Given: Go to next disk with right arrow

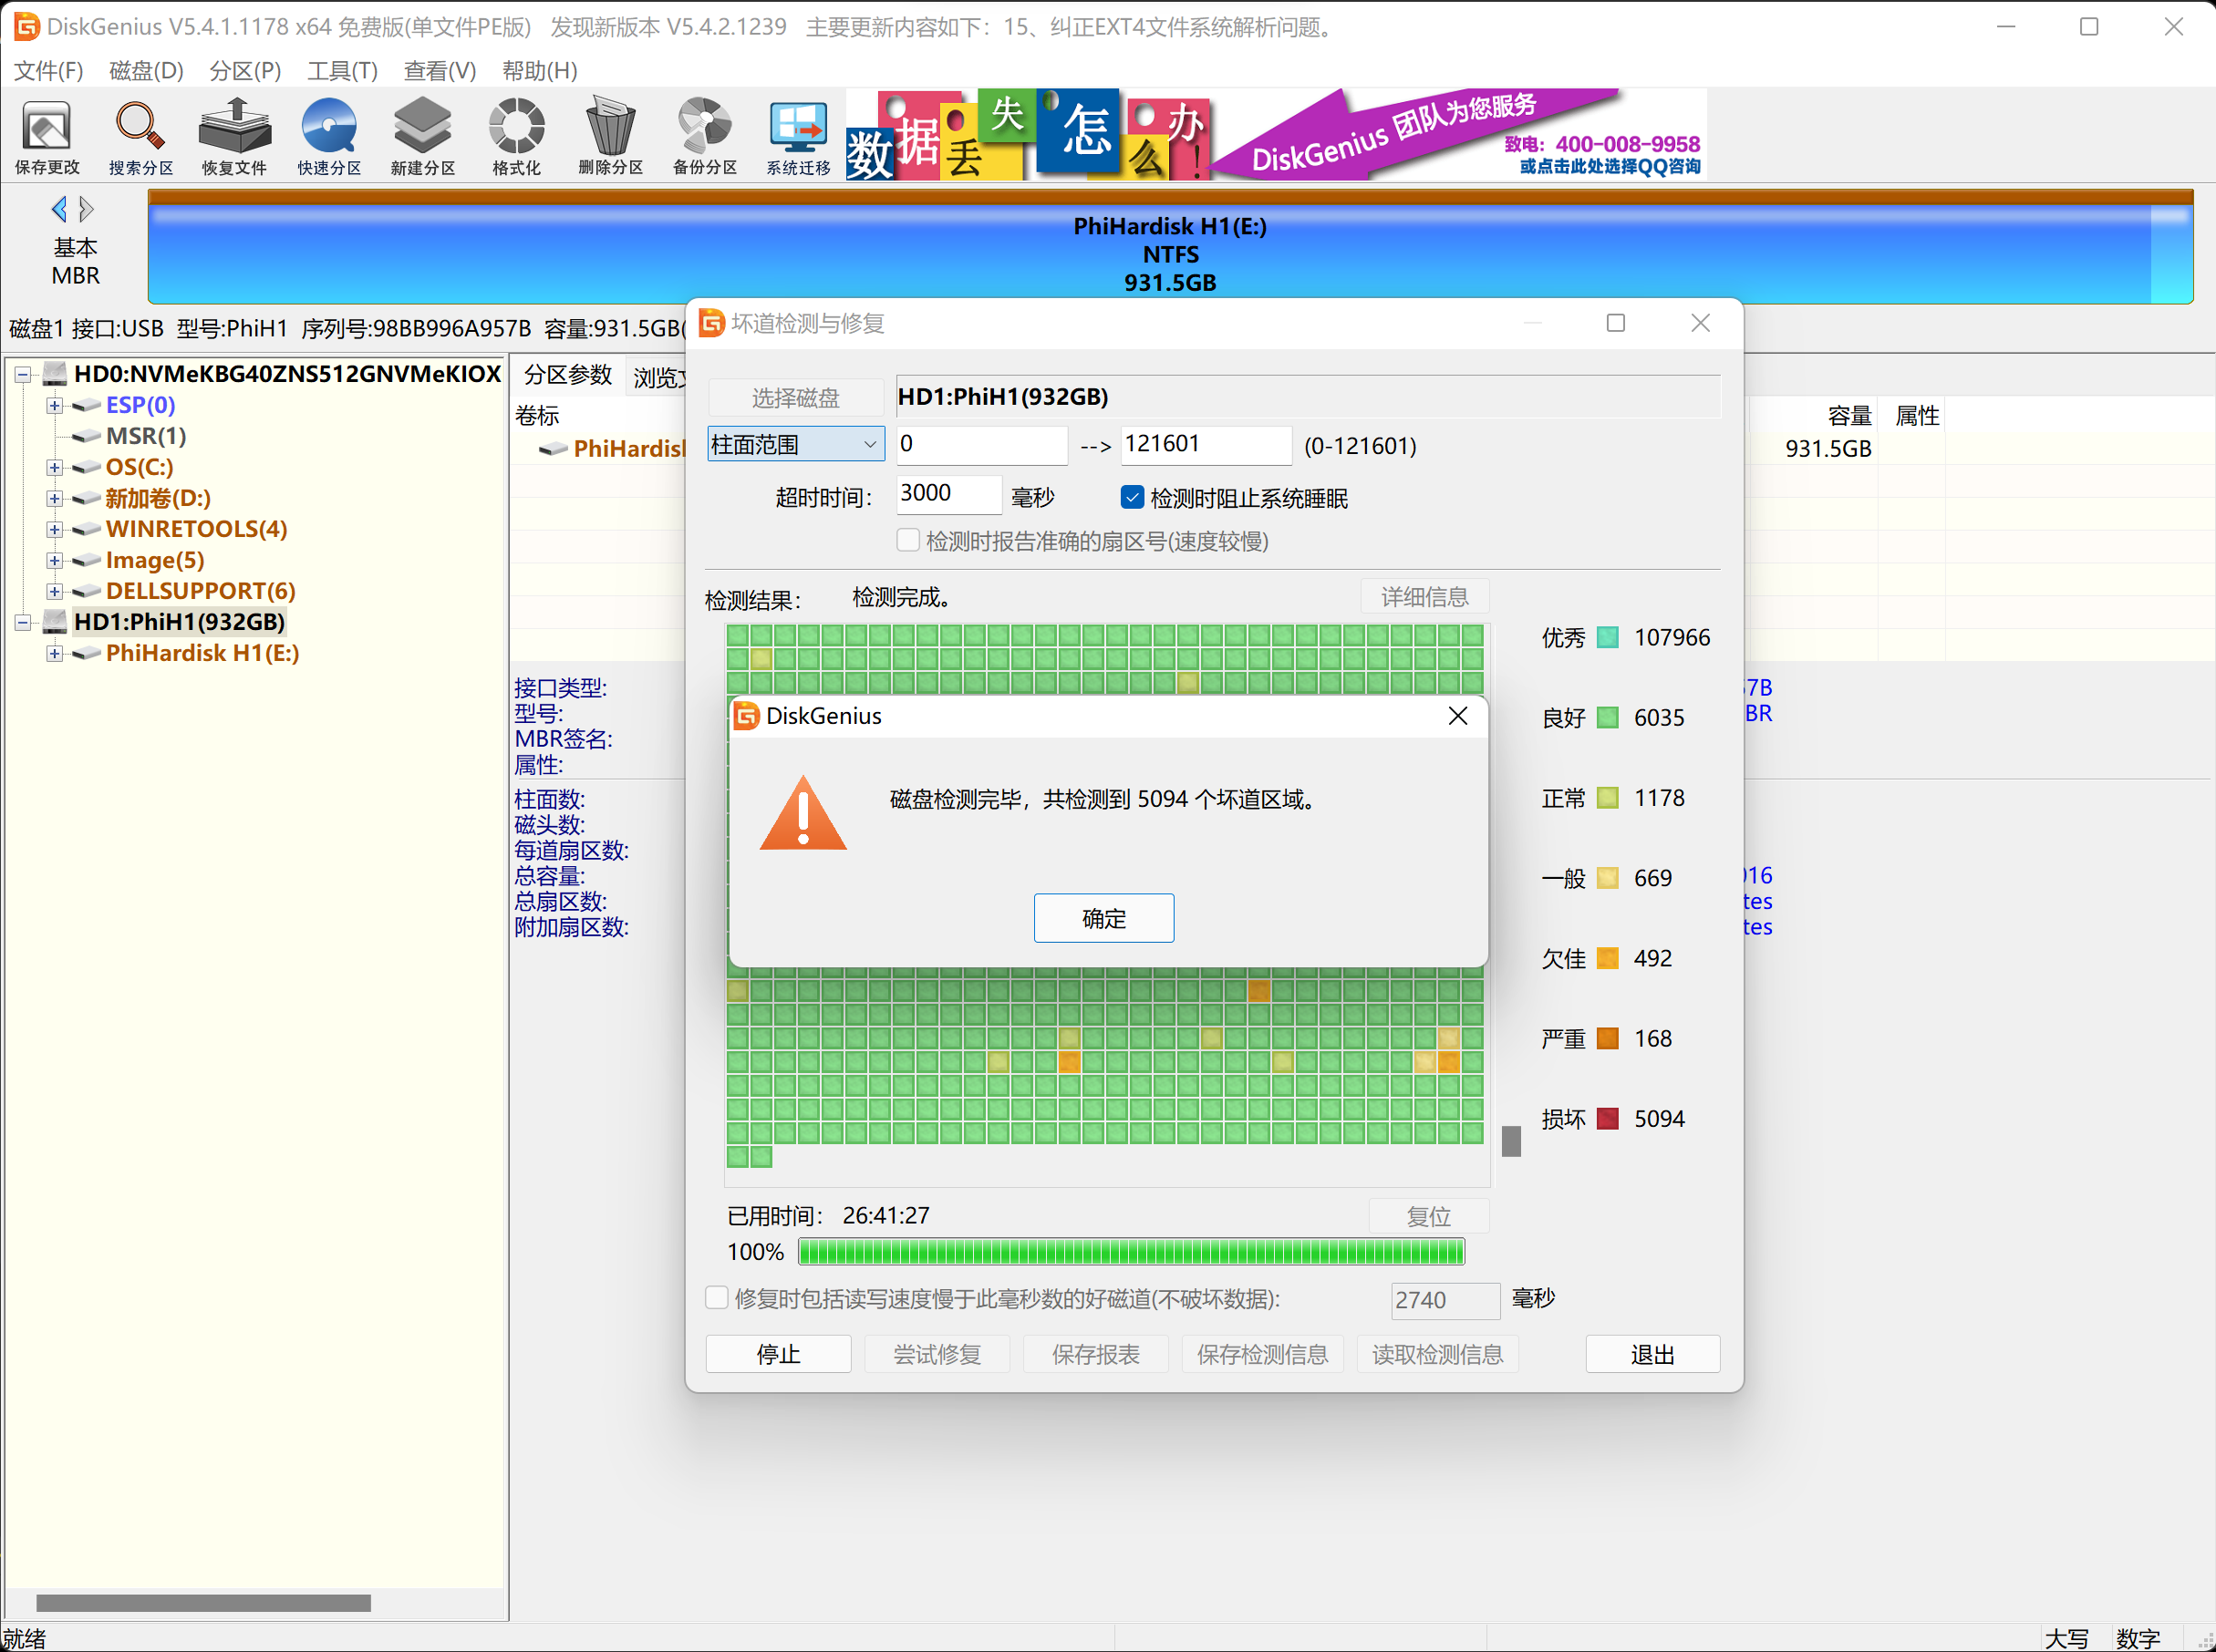Looking at the screenshot, I should [87, 209].
